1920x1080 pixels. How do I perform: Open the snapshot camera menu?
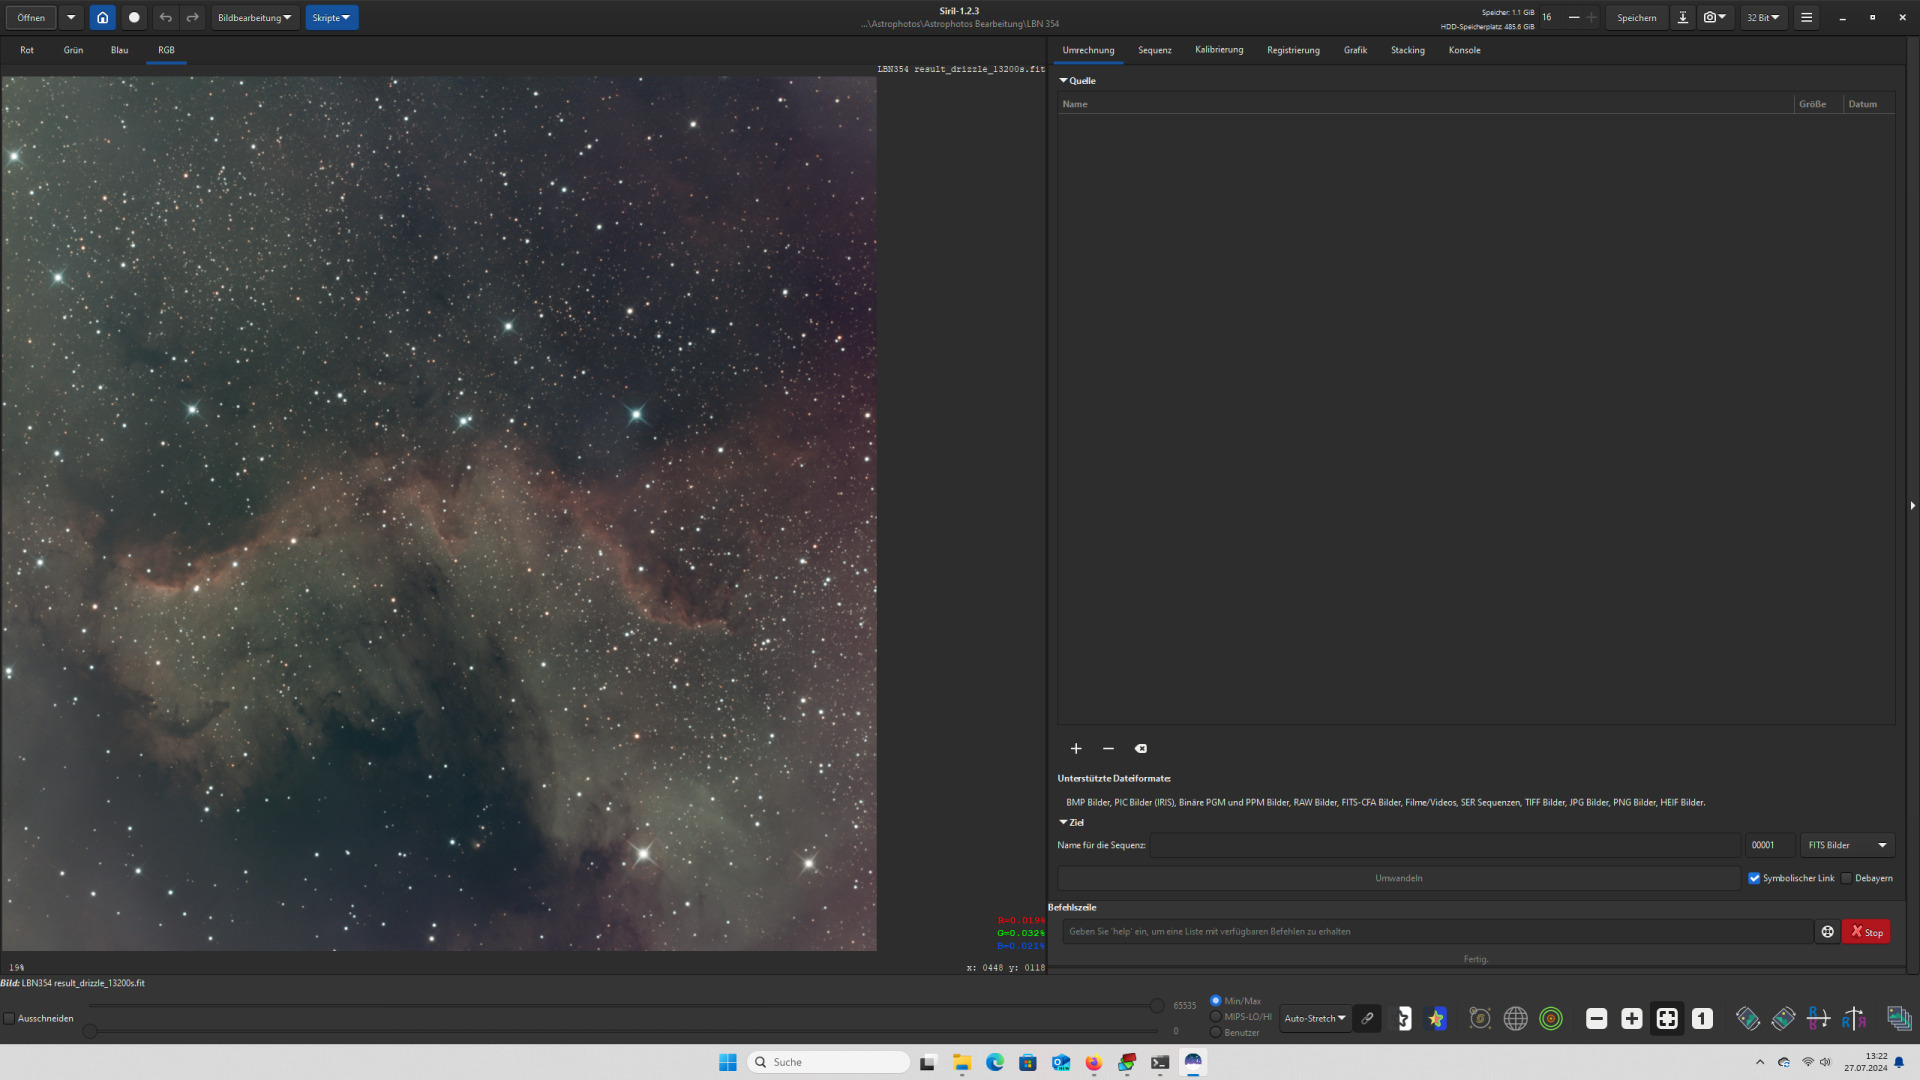(x=1715, y=17)
